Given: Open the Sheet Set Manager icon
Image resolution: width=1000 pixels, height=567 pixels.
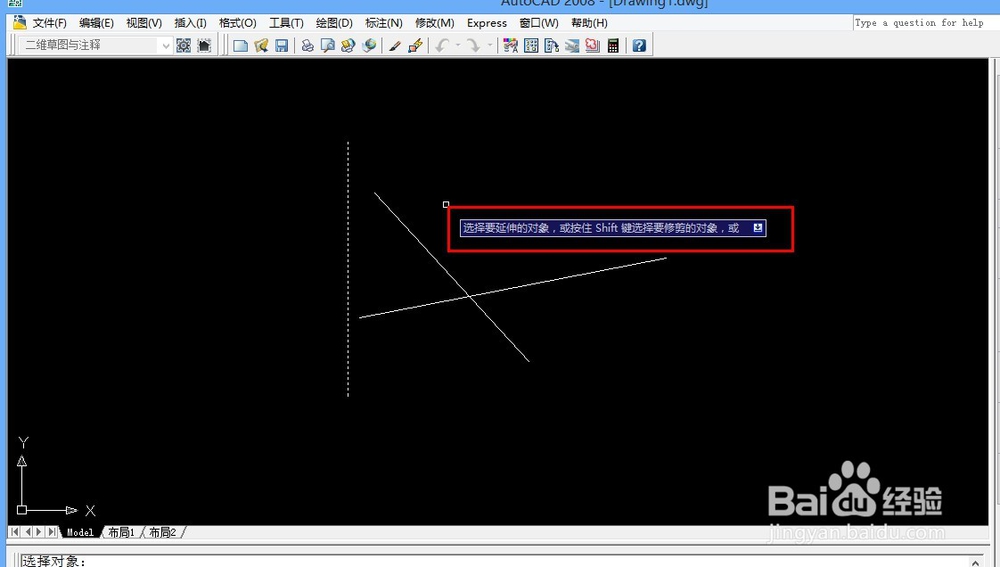Looking at the screenshot, I should point(572,45).
